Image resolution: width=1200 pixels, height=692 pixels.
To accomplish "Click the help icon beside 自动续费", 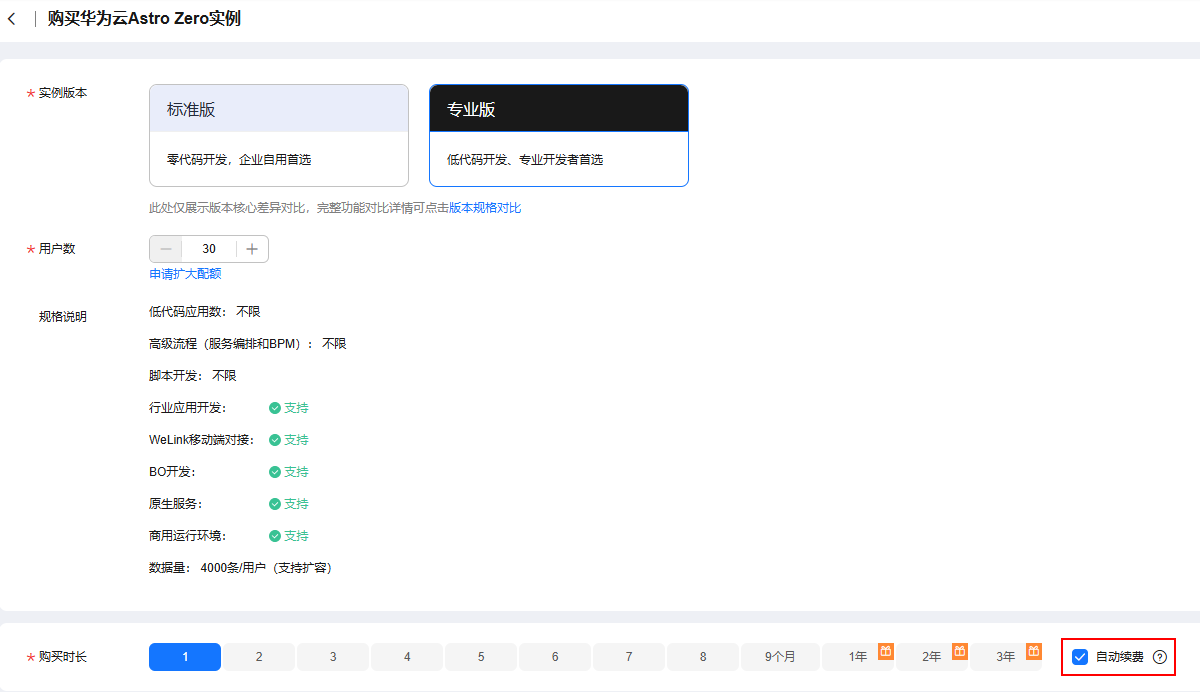I will (1160, 657).
